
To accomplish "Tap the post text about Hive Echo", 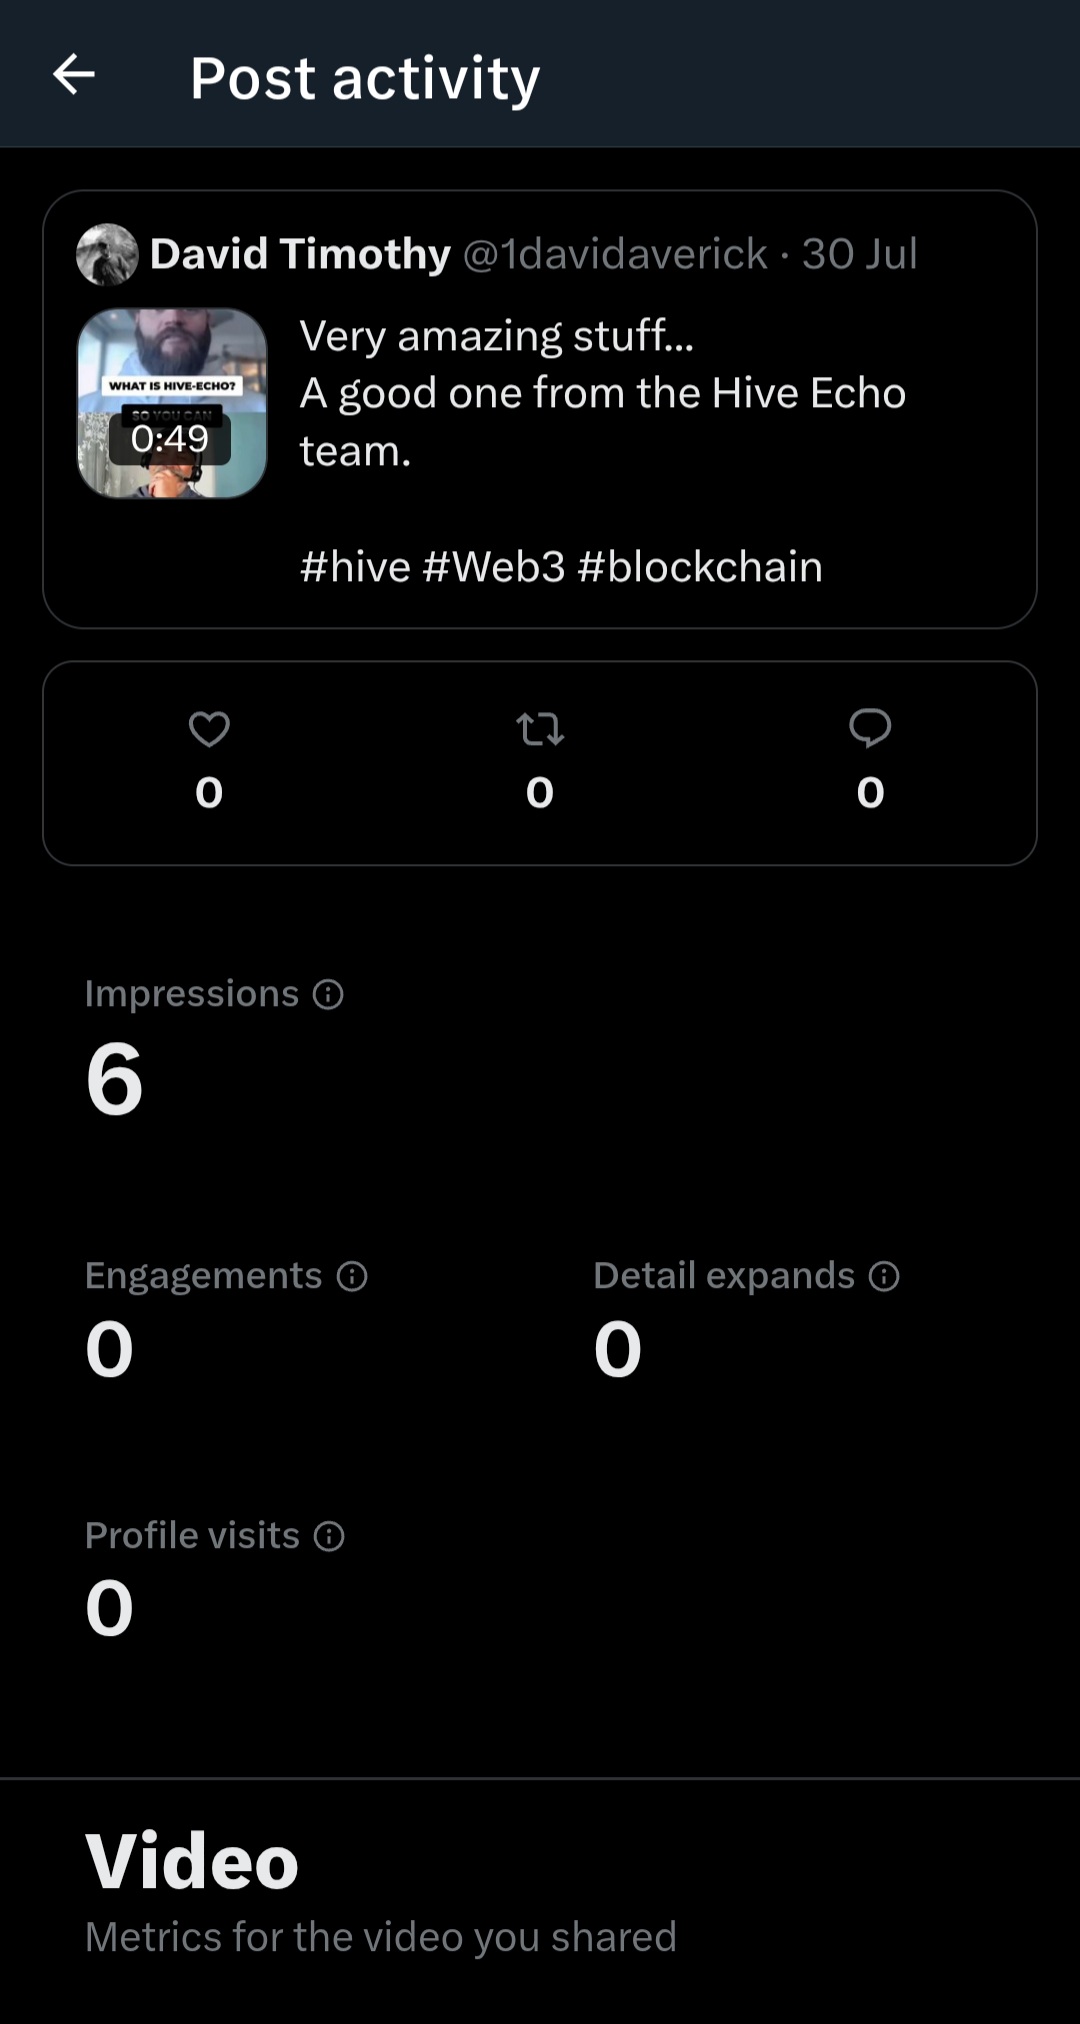I will pos(603,393).
